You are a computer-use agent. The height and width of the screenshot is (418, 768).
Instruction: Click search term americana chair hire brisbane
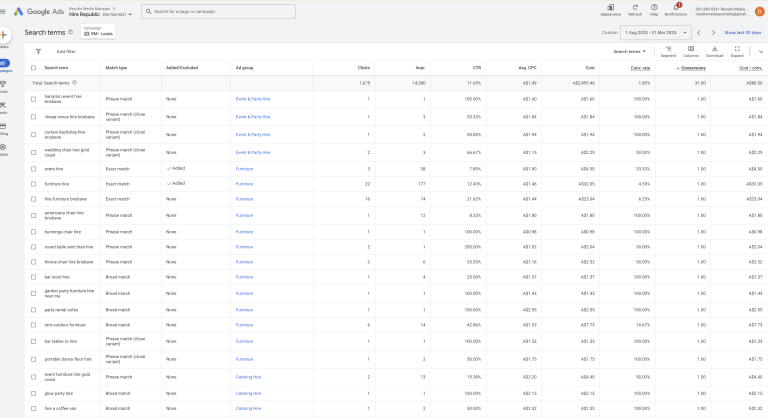click(64, 215)
